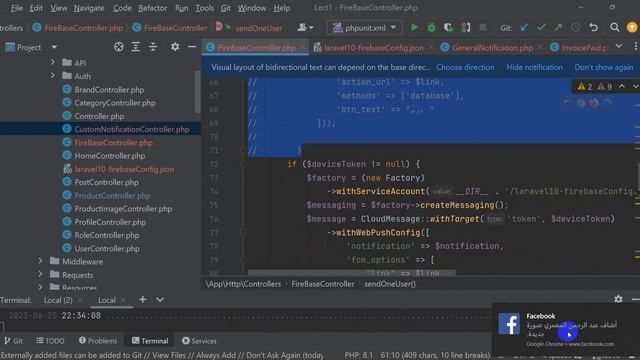
Task: Open UserController.php in project tree
Action: pyautogui.click(x=107, y=249)
